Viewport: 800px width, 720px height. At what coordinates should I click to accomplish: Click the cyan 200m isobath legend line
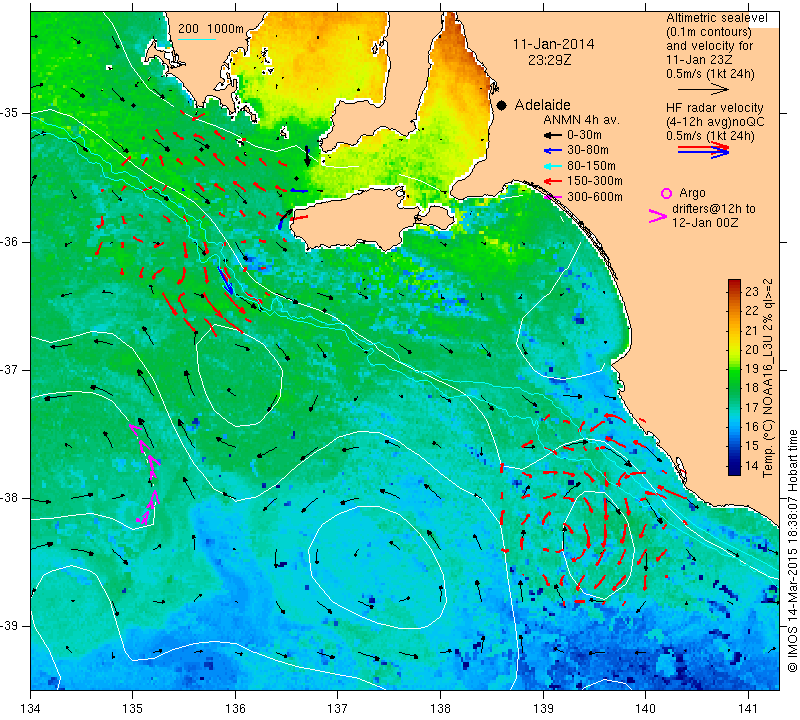tap(197, 39)
